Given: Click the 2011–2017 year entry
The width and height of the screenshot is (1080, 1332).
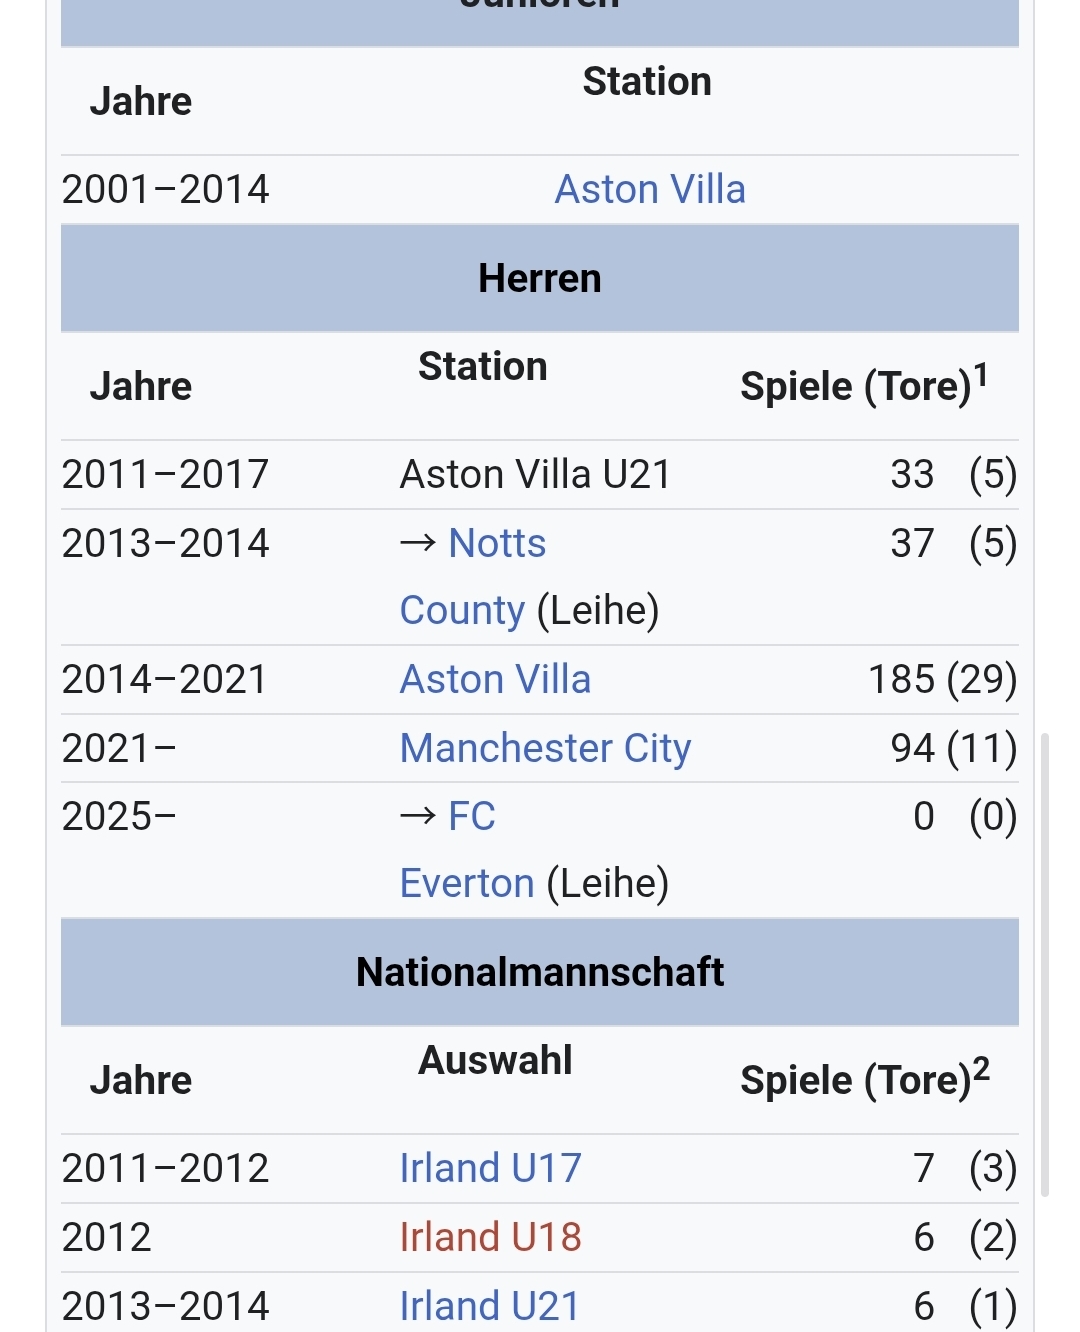Looking at the screenshot, I should pos(165,474).
